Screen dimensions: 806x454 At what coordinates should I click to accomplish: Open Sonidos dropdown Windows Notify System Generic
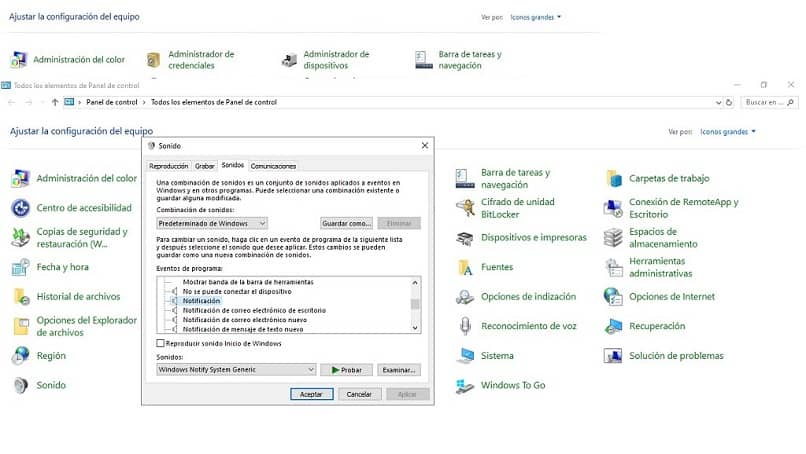coord(236,370)
